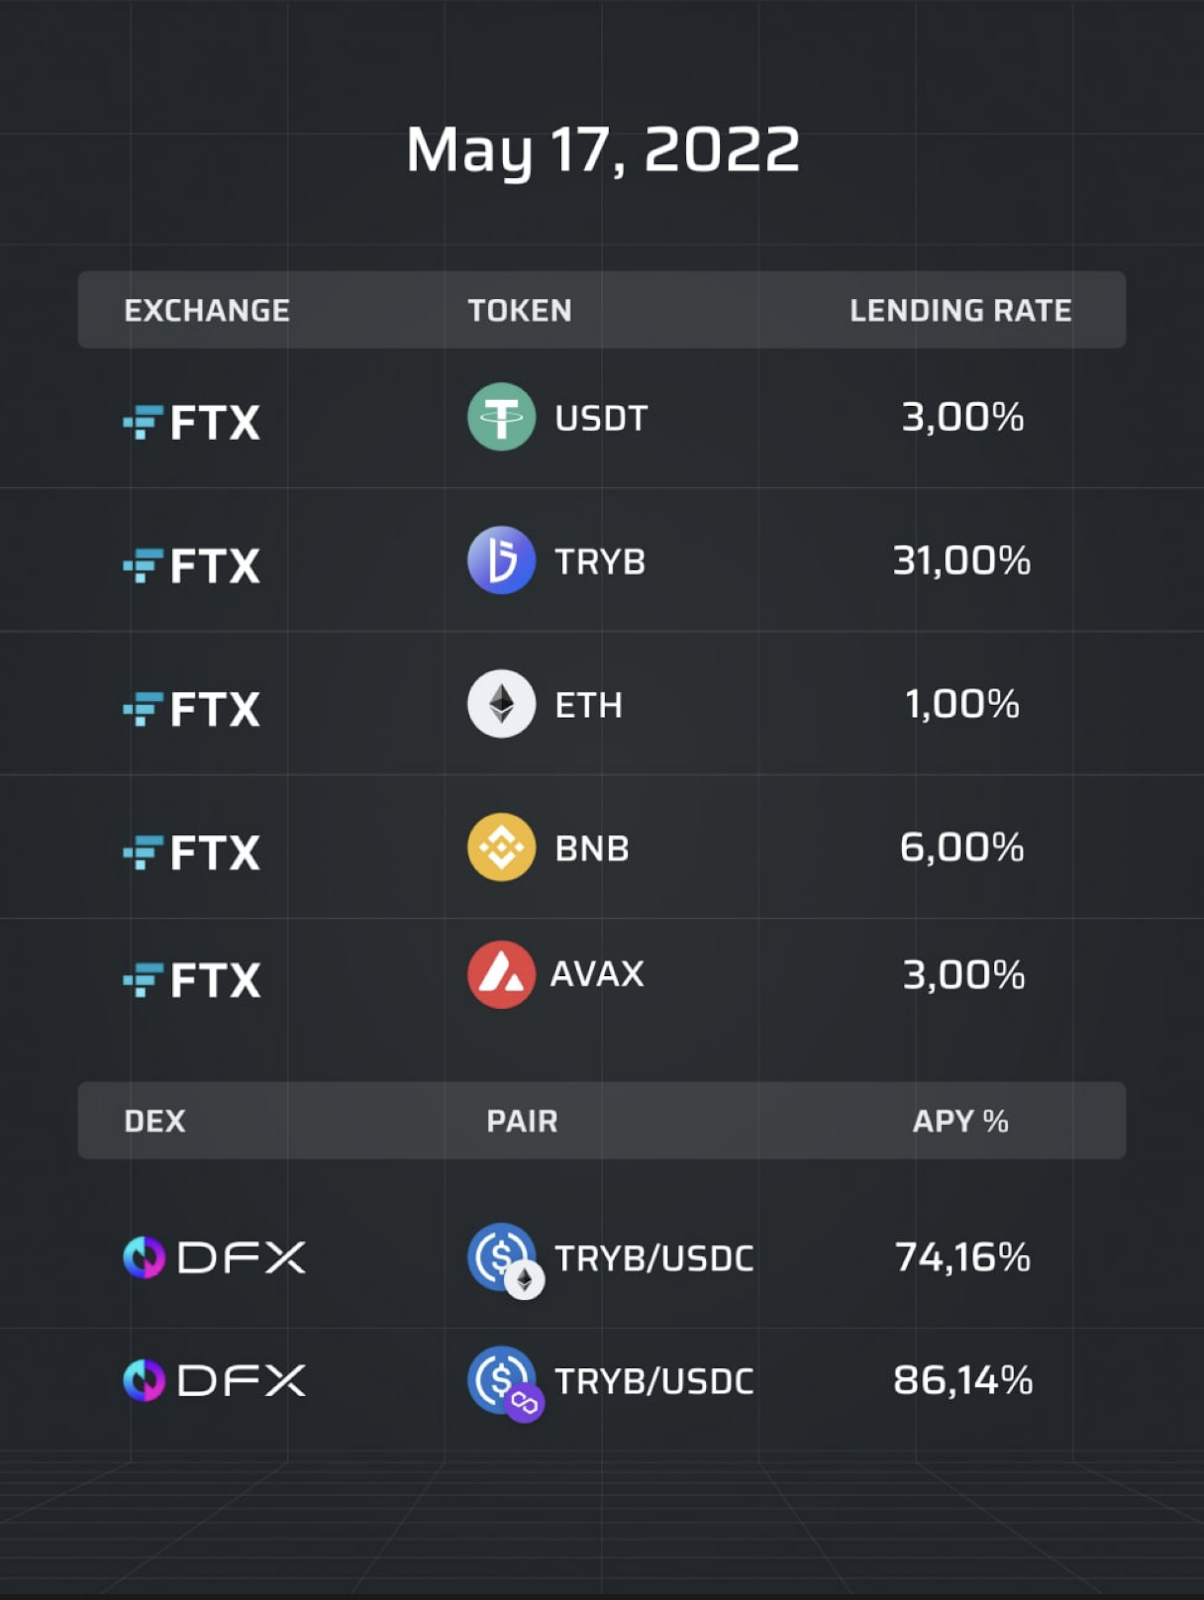Click the 86,14% APY value

[x=963, y=1380]
